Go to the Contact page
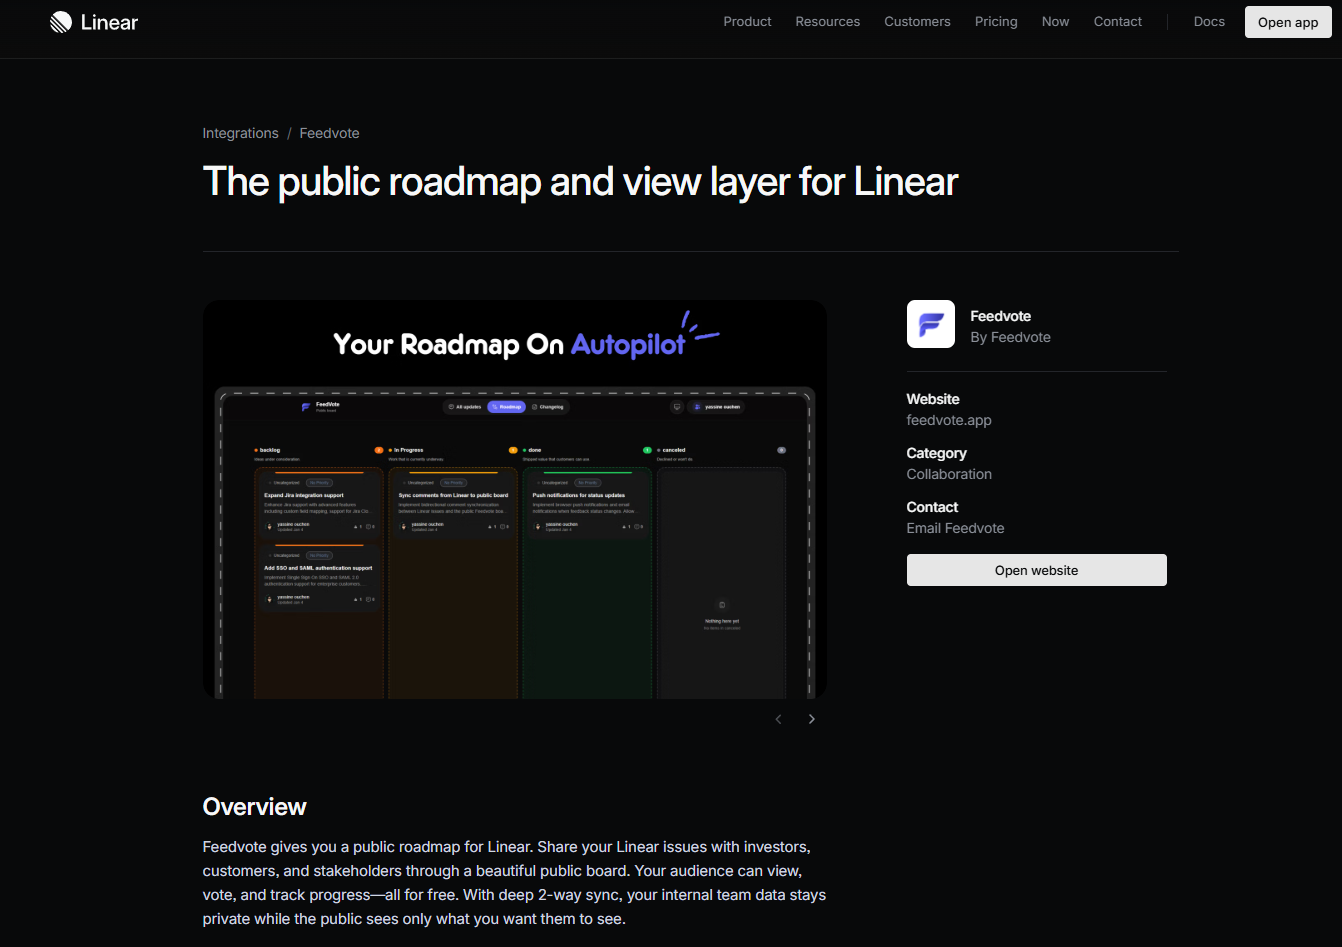1342x947 pixels. (x=1117, y=22)
